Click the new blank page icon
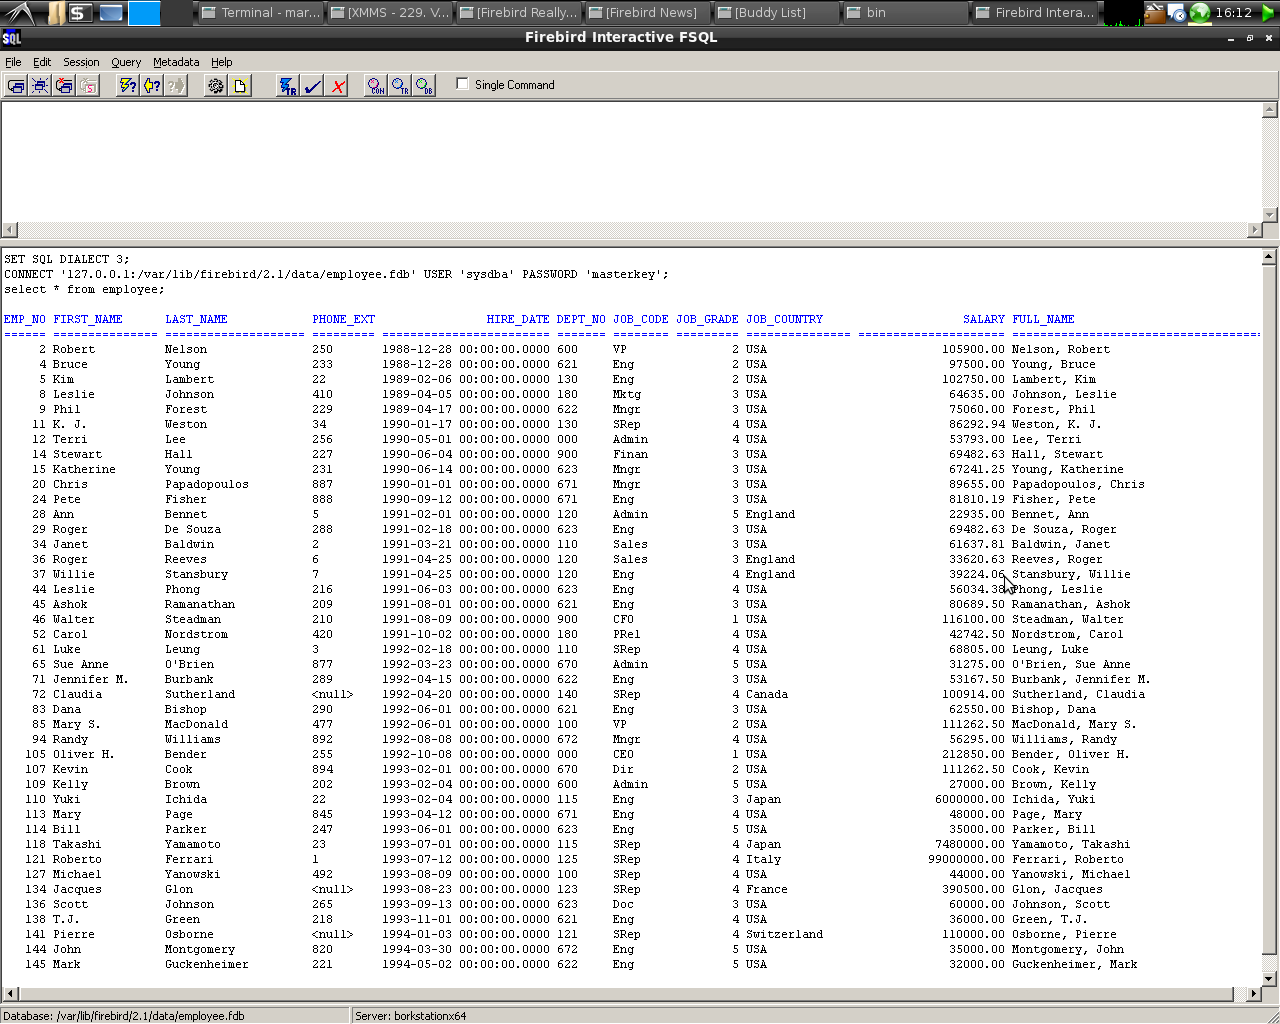Image resolution: width=1280 pixels, height=1024 pixels. coord(240,86)
